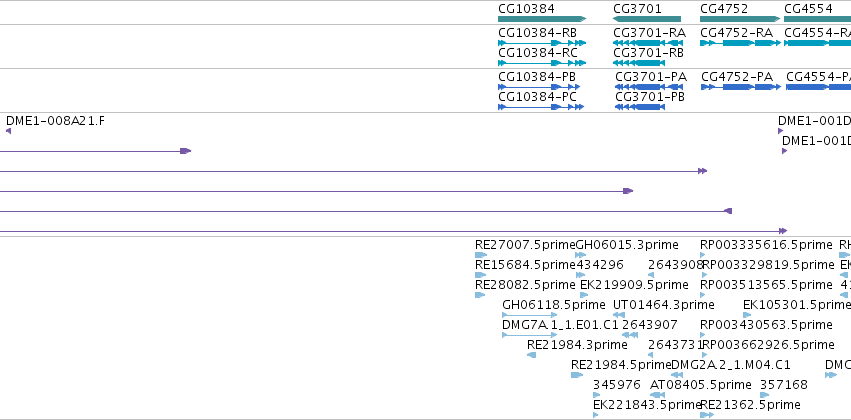
Task: Click protein CG3701-PB feature
Action: click(x=640, y=107)
